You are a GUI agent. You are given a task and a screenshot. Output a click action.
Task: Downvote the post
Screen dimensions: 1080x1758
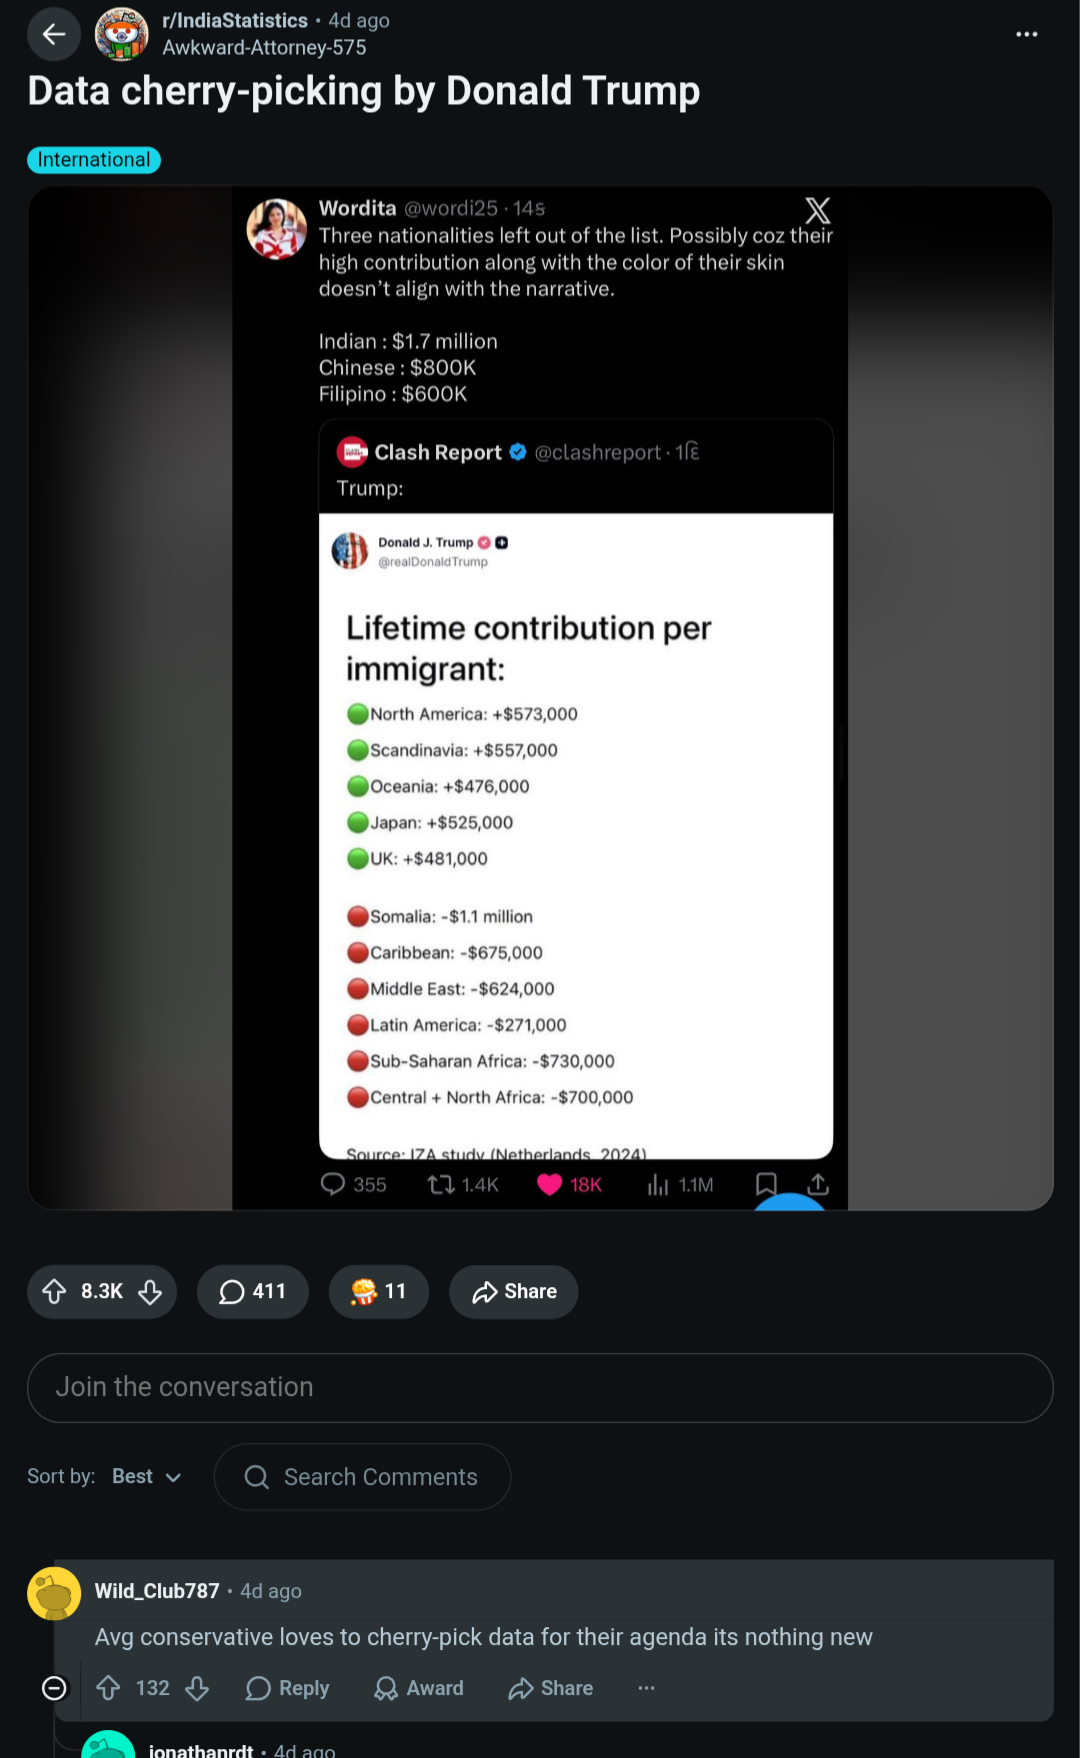point(150,1292)
